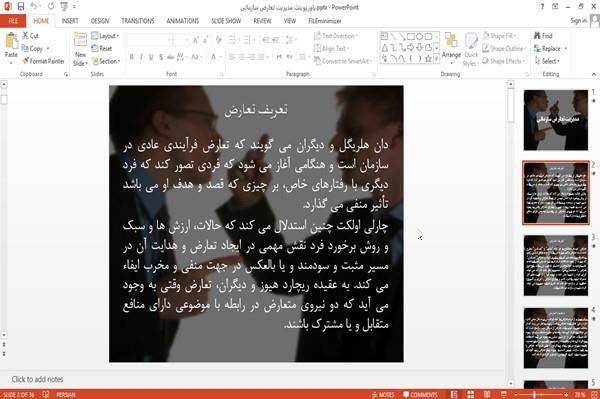Select slide 3 thumbnail
The image size is (600, 399).
click(556, 265)
